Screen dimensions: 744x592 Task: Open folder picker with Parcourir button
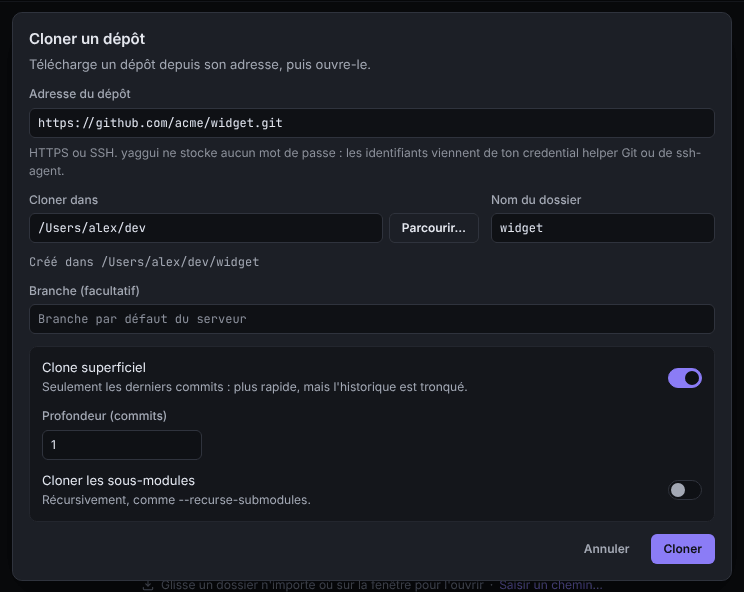(x=434, y=228)
